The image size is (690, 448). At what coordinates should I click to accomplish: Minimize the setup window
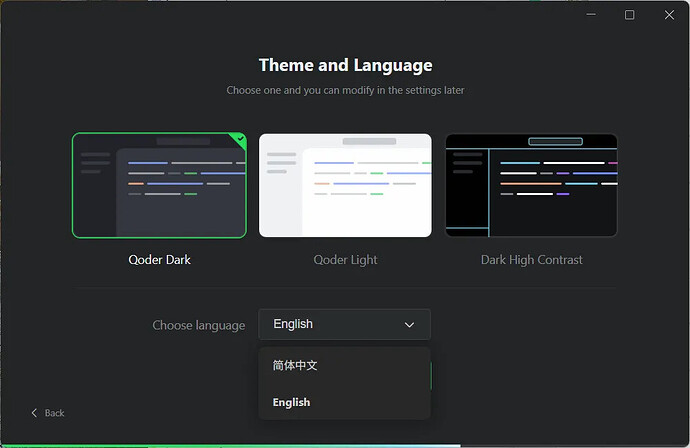pyautogui.click(x=590, y=15)
